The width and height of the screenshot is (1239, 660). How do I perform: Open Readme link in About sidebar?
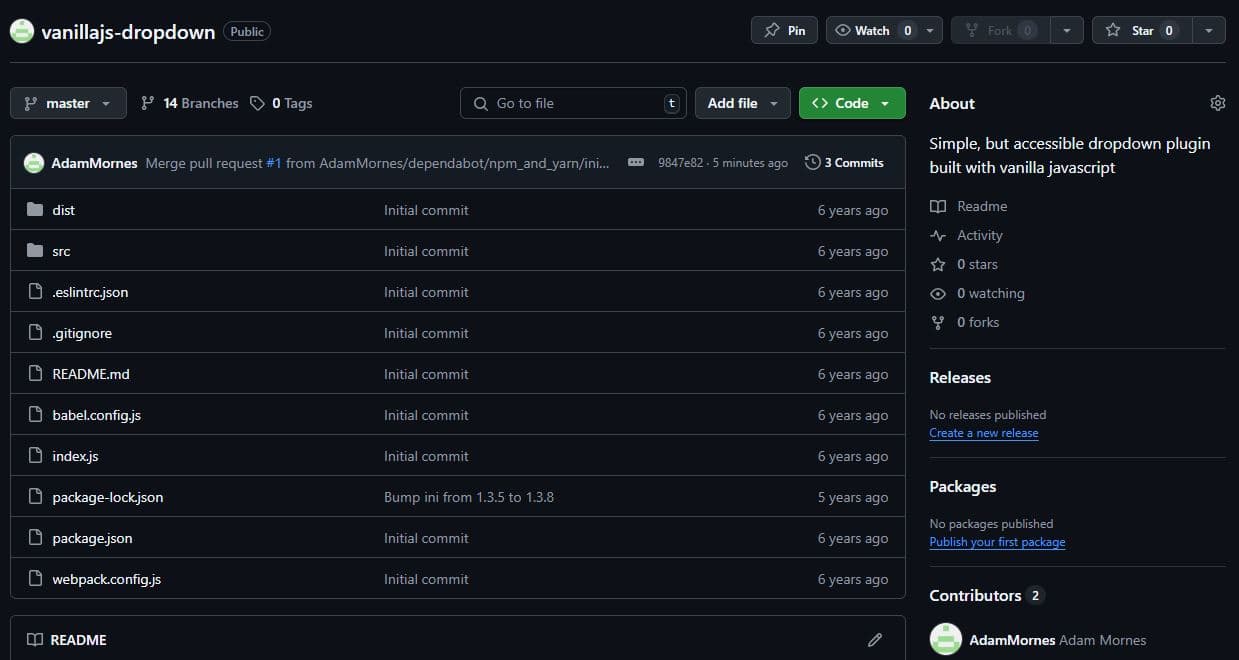(968, 206)
